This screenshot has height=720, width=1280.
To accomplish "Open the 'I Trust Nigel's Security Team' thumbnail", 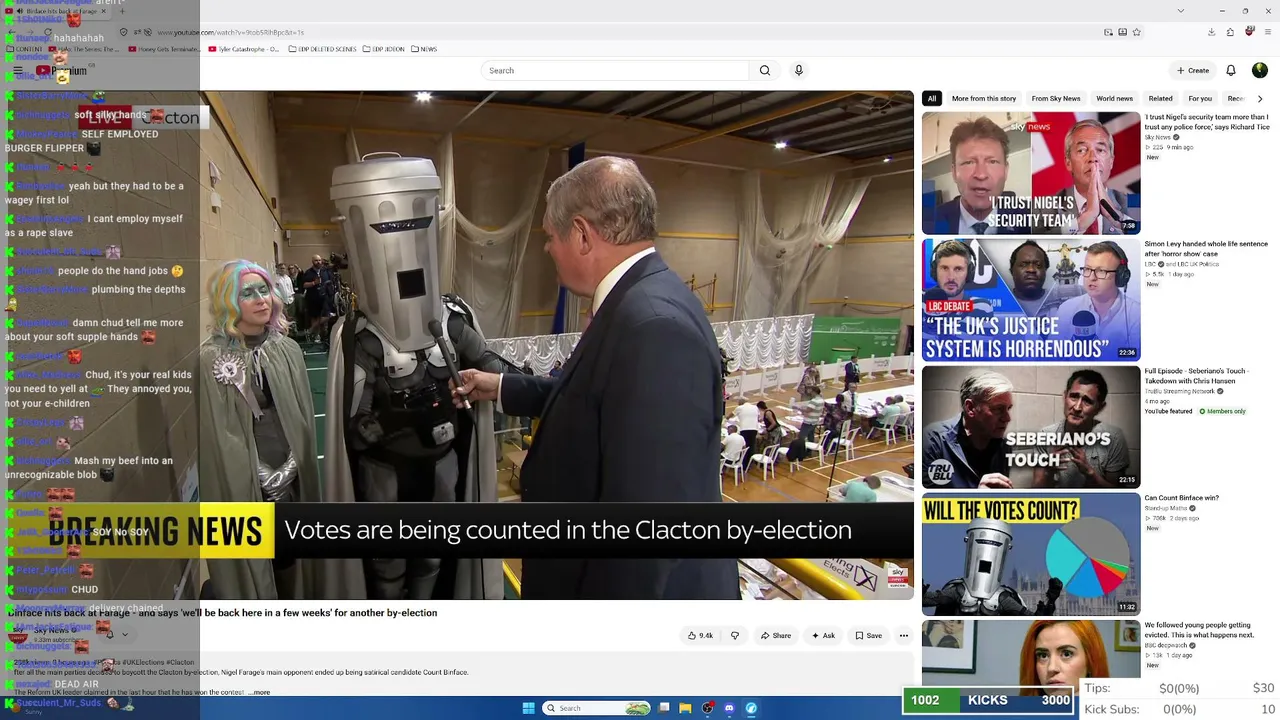I will tap(1031, 173).
